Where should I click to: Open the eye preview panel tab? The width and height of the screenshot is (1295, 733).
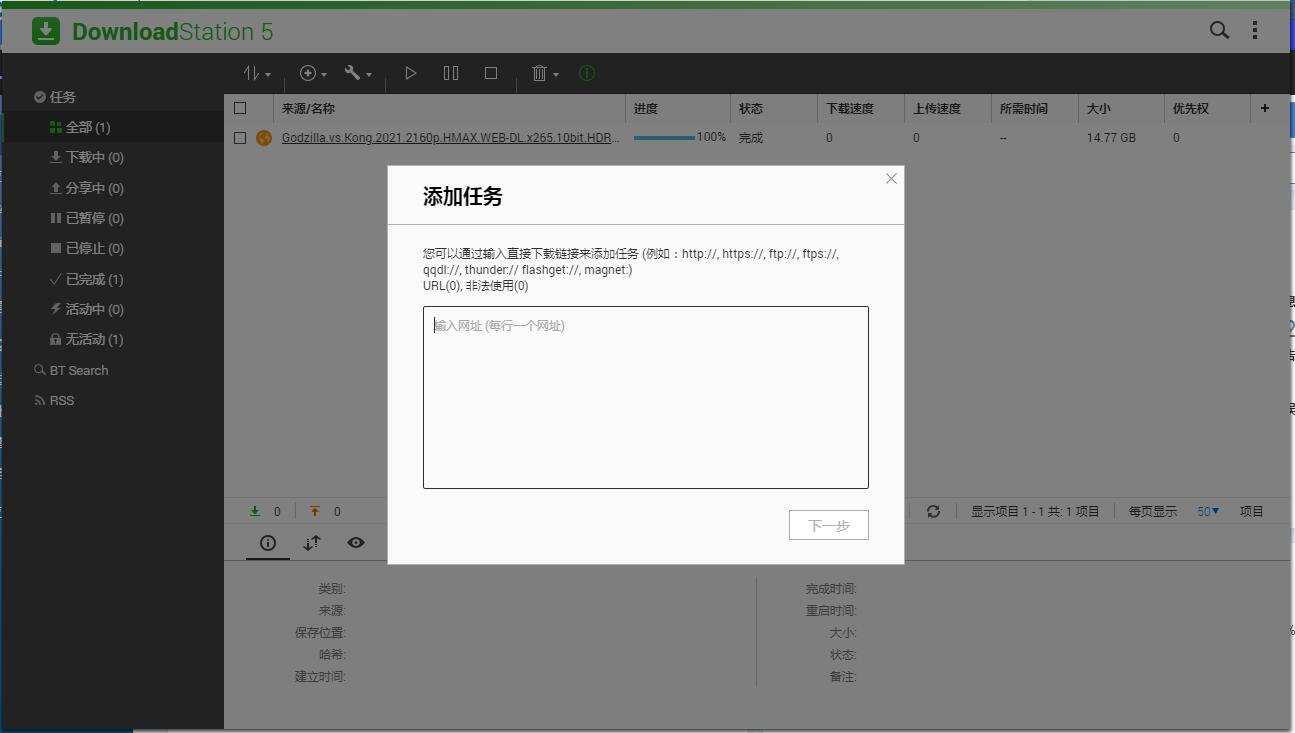click(x=355, y=542)
